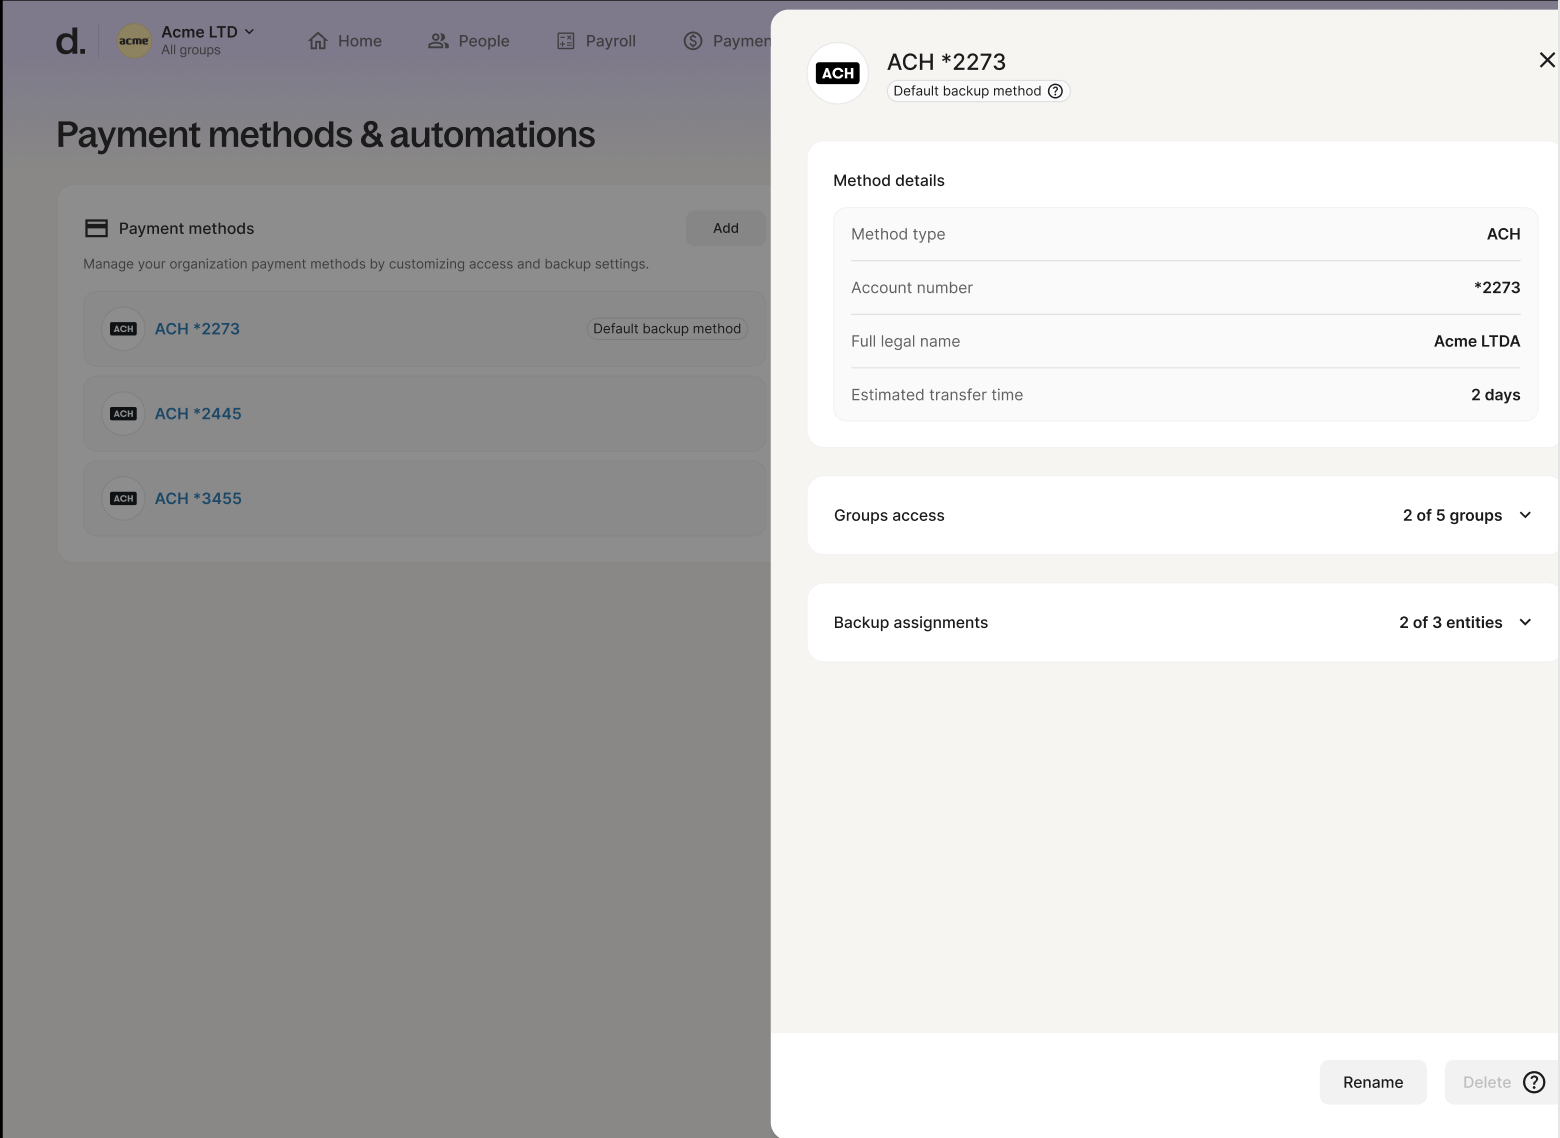Expand the Backup assignments section

[1525, 622]
